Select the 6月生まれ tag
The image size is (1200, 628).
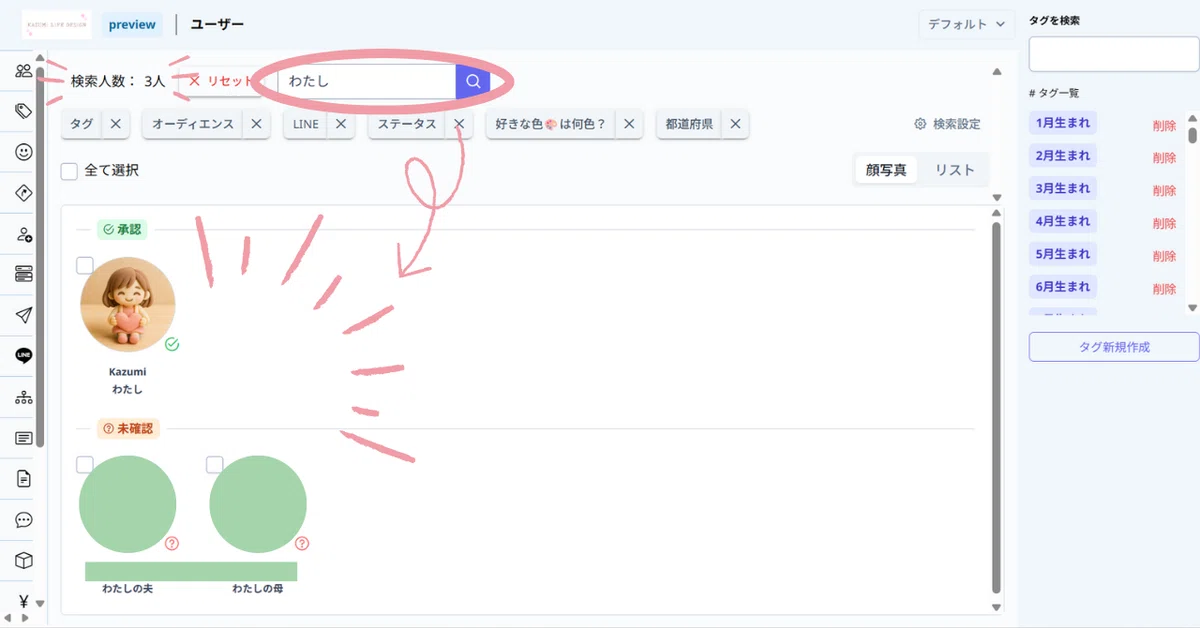1063,287
